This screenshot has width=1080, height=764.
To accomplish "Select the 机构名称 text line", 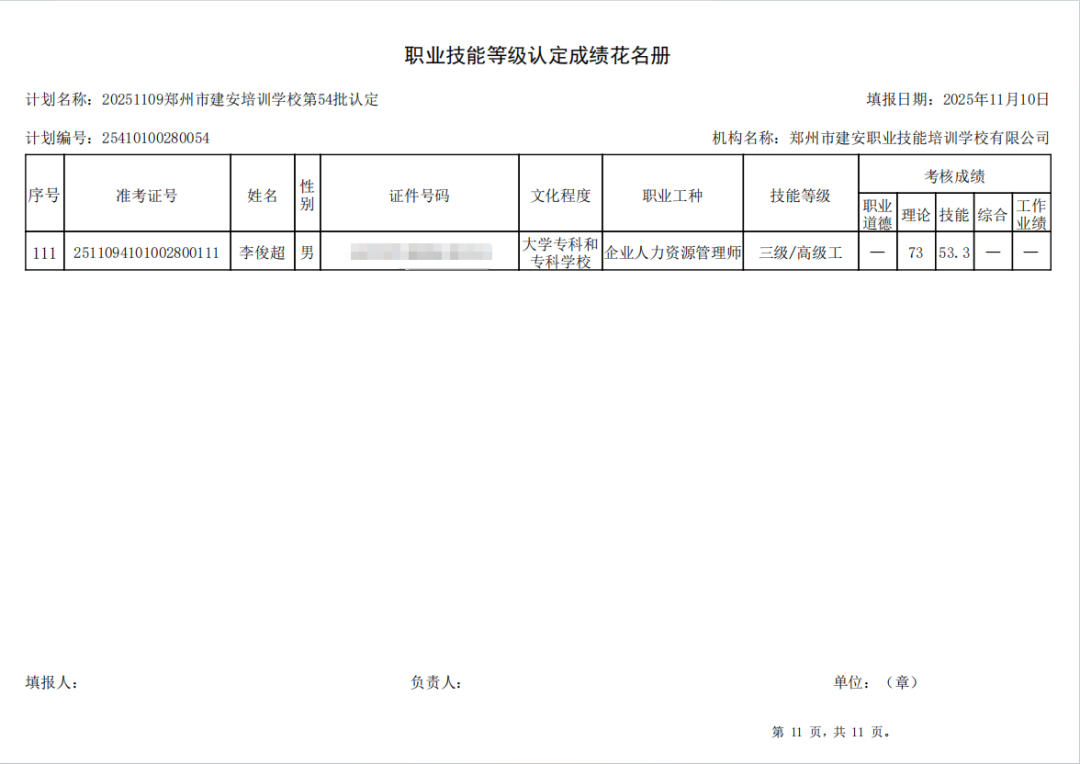I will [x=880, y=138].
